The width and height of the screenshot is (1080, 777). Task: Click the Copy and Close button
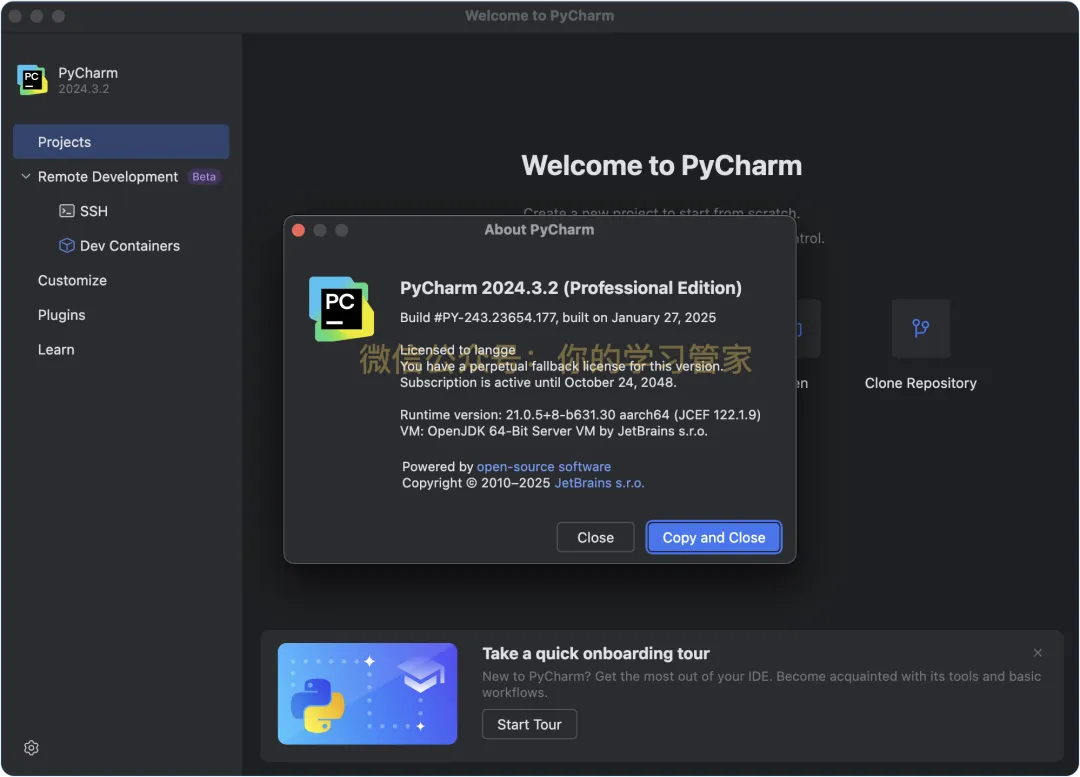click(714, 537)
